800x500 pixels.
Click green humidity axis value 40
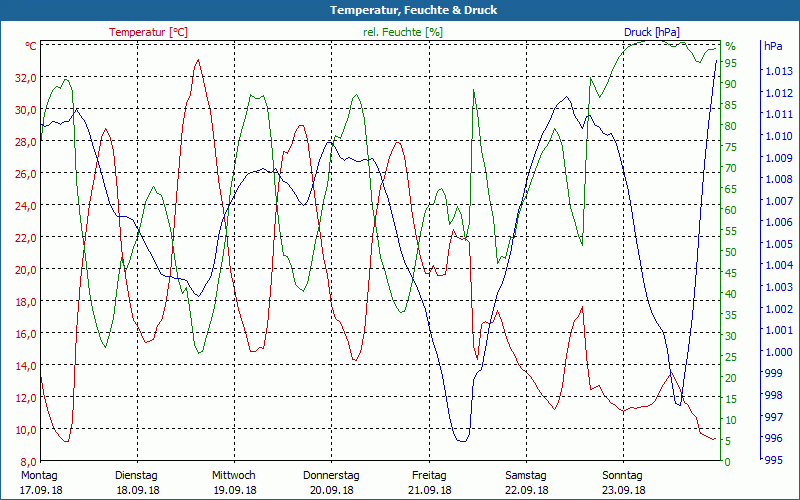point(730,294)
